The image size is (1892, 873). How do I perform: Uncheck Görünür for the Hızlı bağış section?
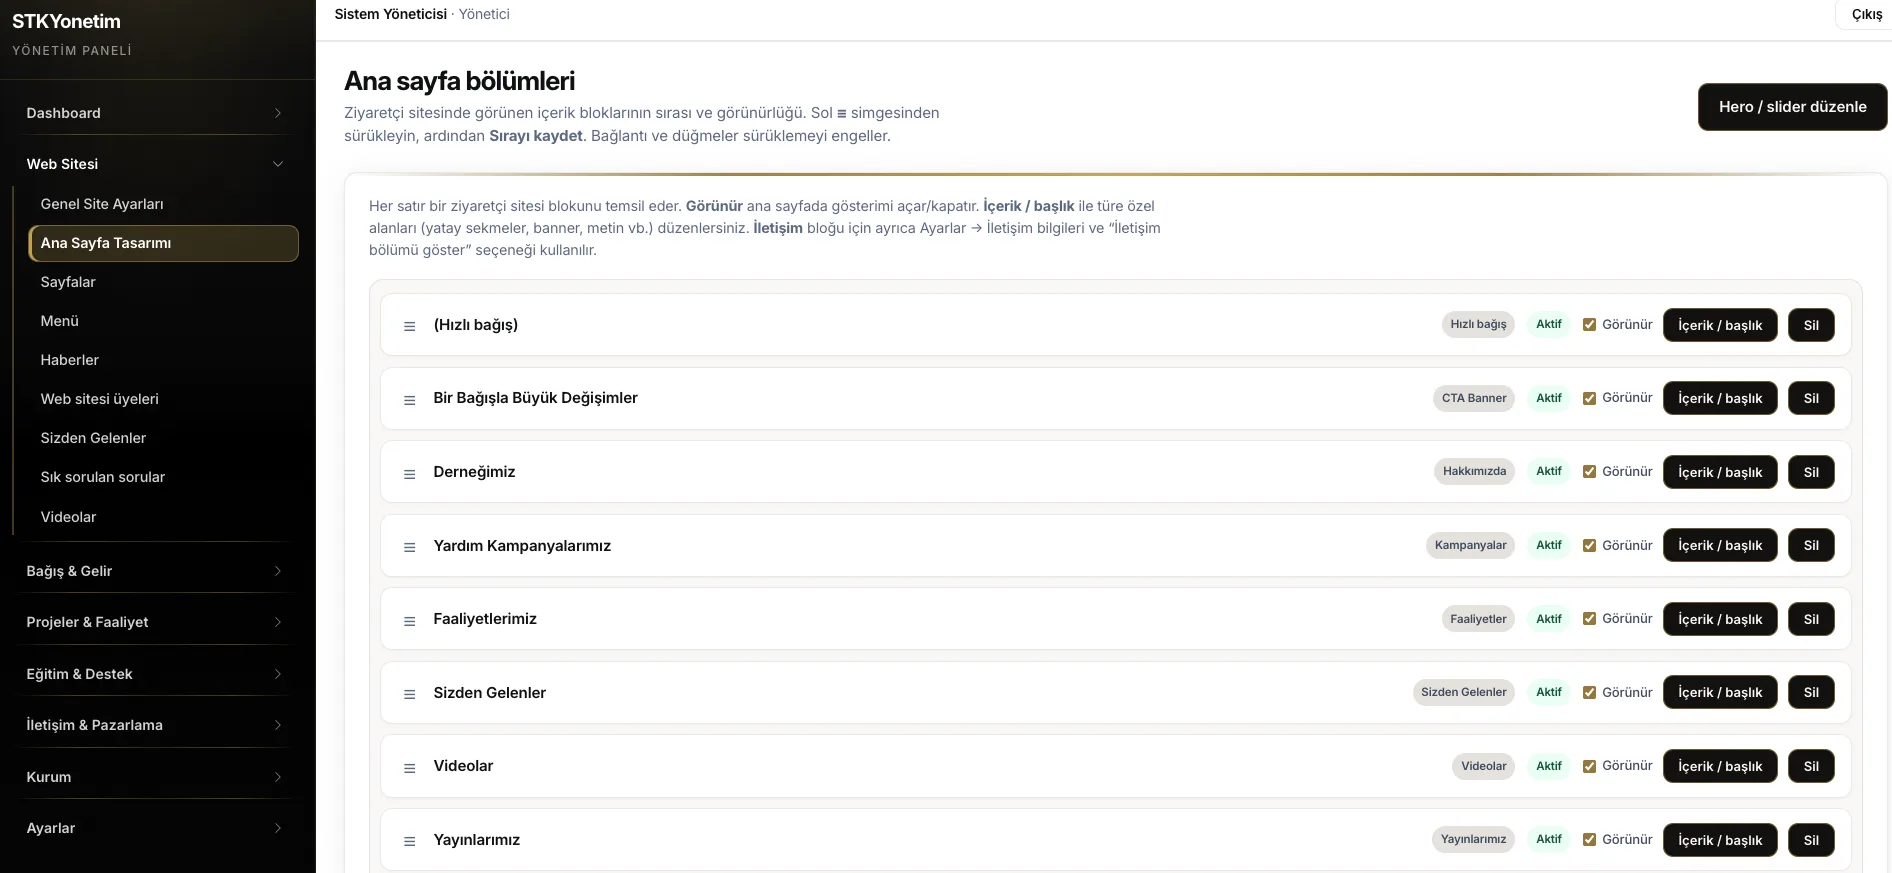pyautogui.click(x=1589, y=325)
